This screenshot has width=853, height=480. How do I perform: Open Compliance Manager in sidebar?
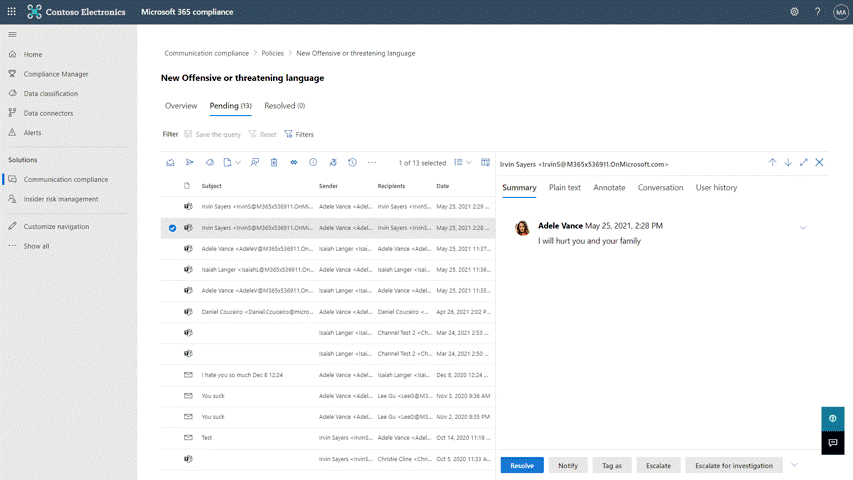55,74
